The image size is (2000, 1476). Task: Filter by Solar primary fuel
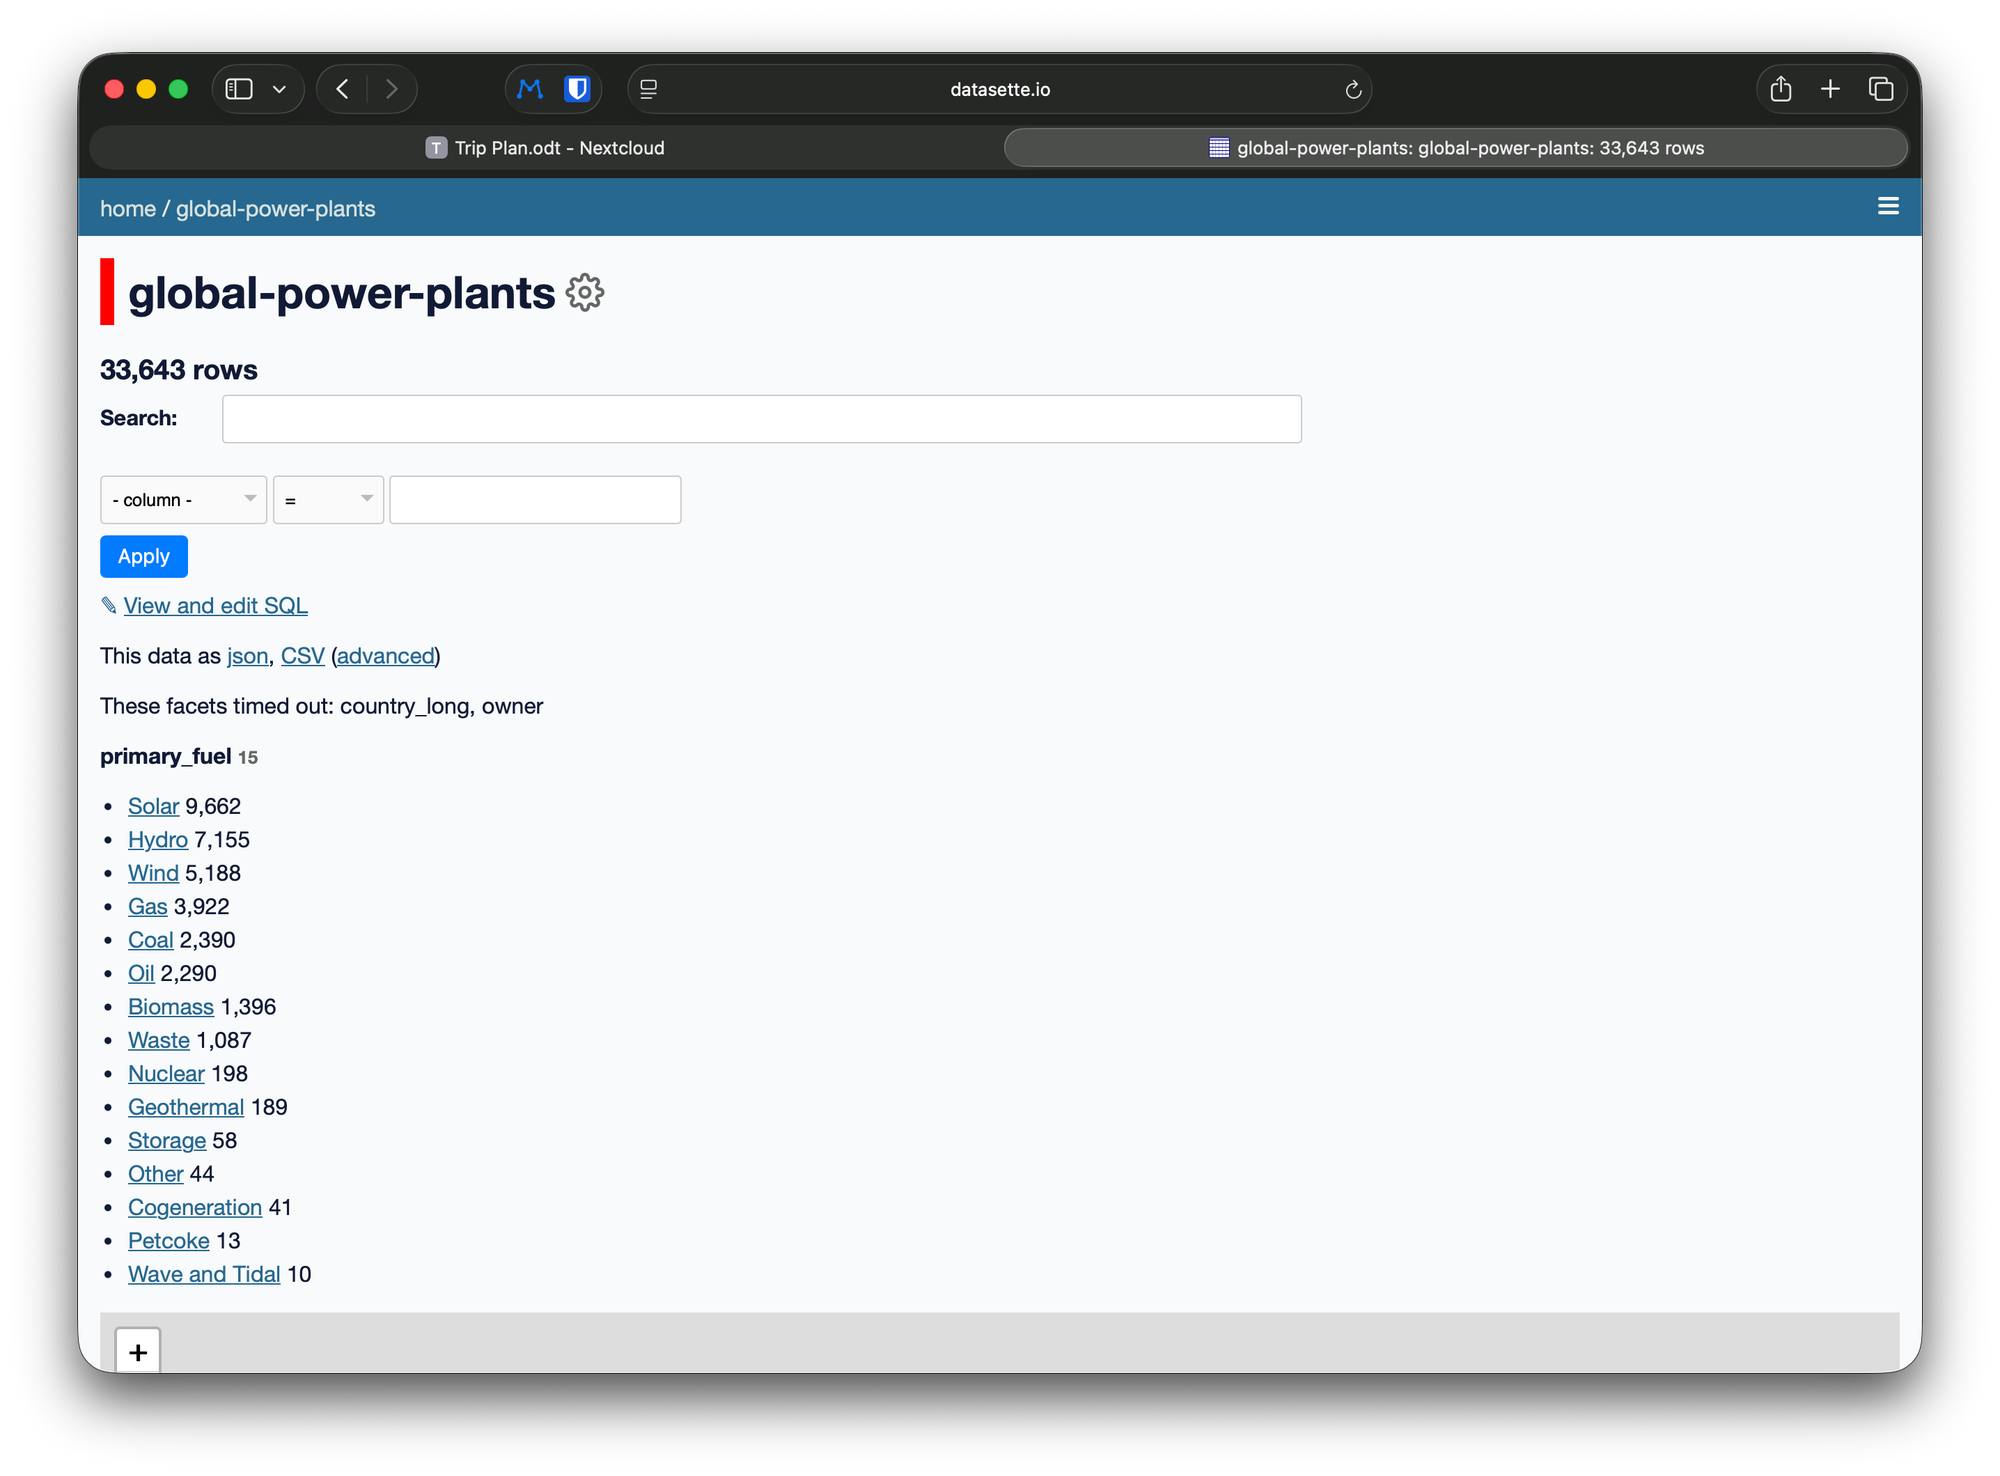(x=153, y=806)
